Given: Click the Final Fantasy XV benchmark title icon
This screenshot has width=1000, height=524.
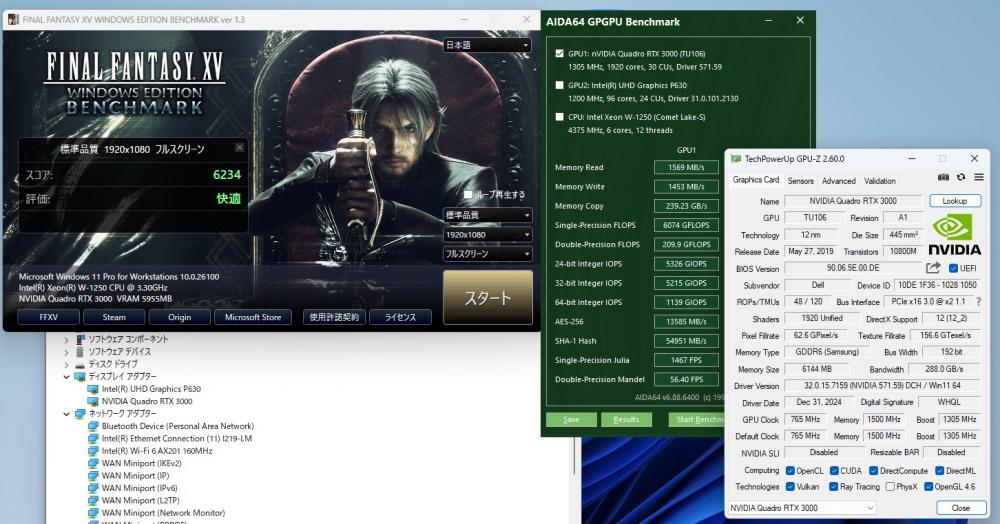Looking at the screenshot, I should coord(13,19).
